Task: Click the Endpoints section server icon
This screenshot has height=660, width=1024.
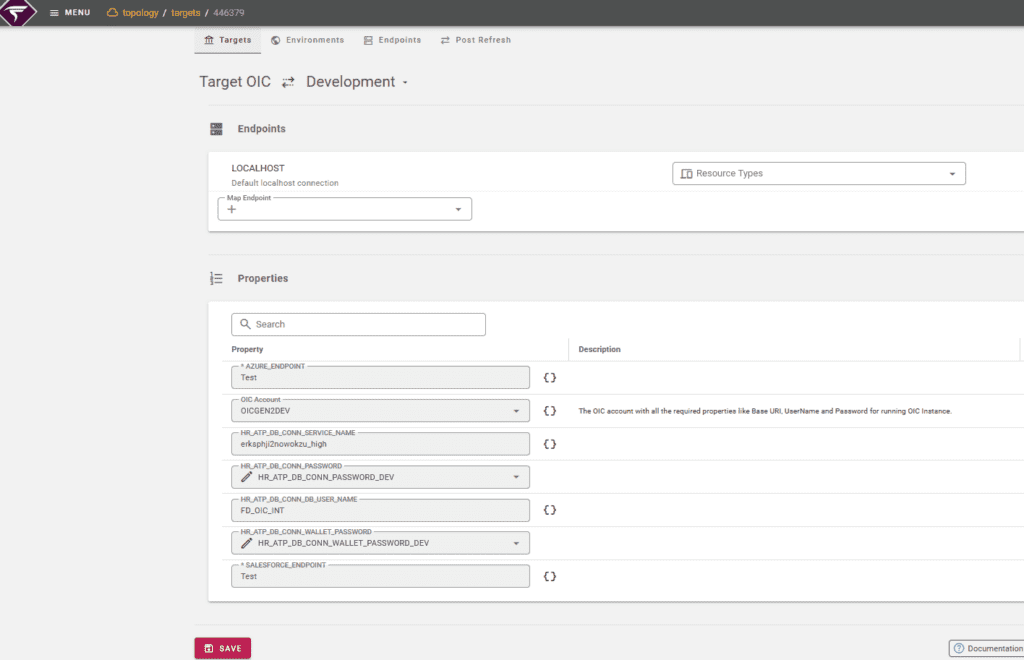Action: (216, 129)
